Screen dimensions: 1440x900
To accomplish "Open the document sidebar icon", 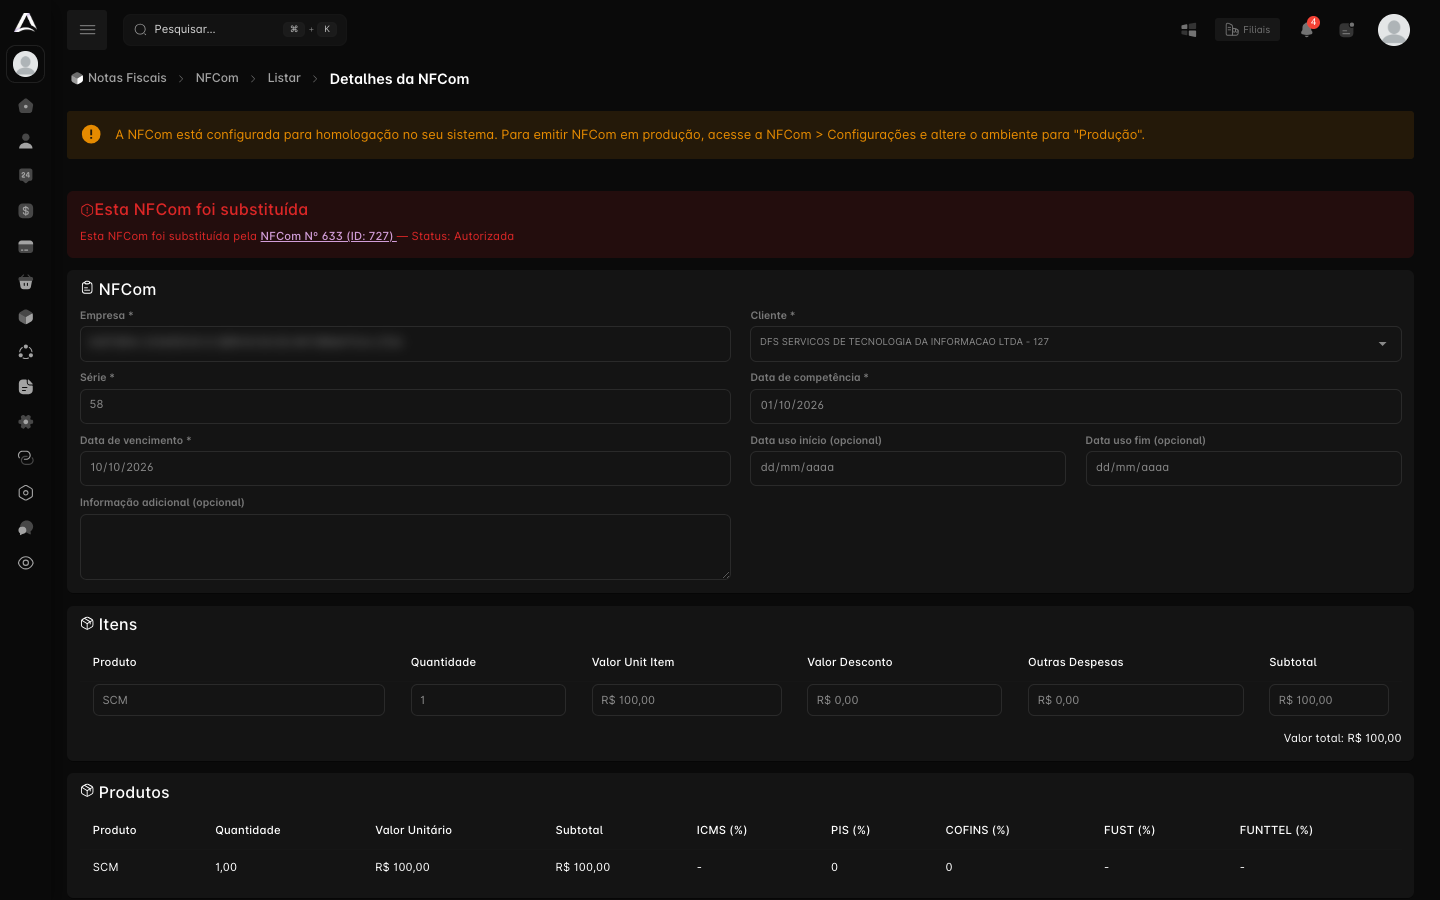I will (x=26, y=387).
